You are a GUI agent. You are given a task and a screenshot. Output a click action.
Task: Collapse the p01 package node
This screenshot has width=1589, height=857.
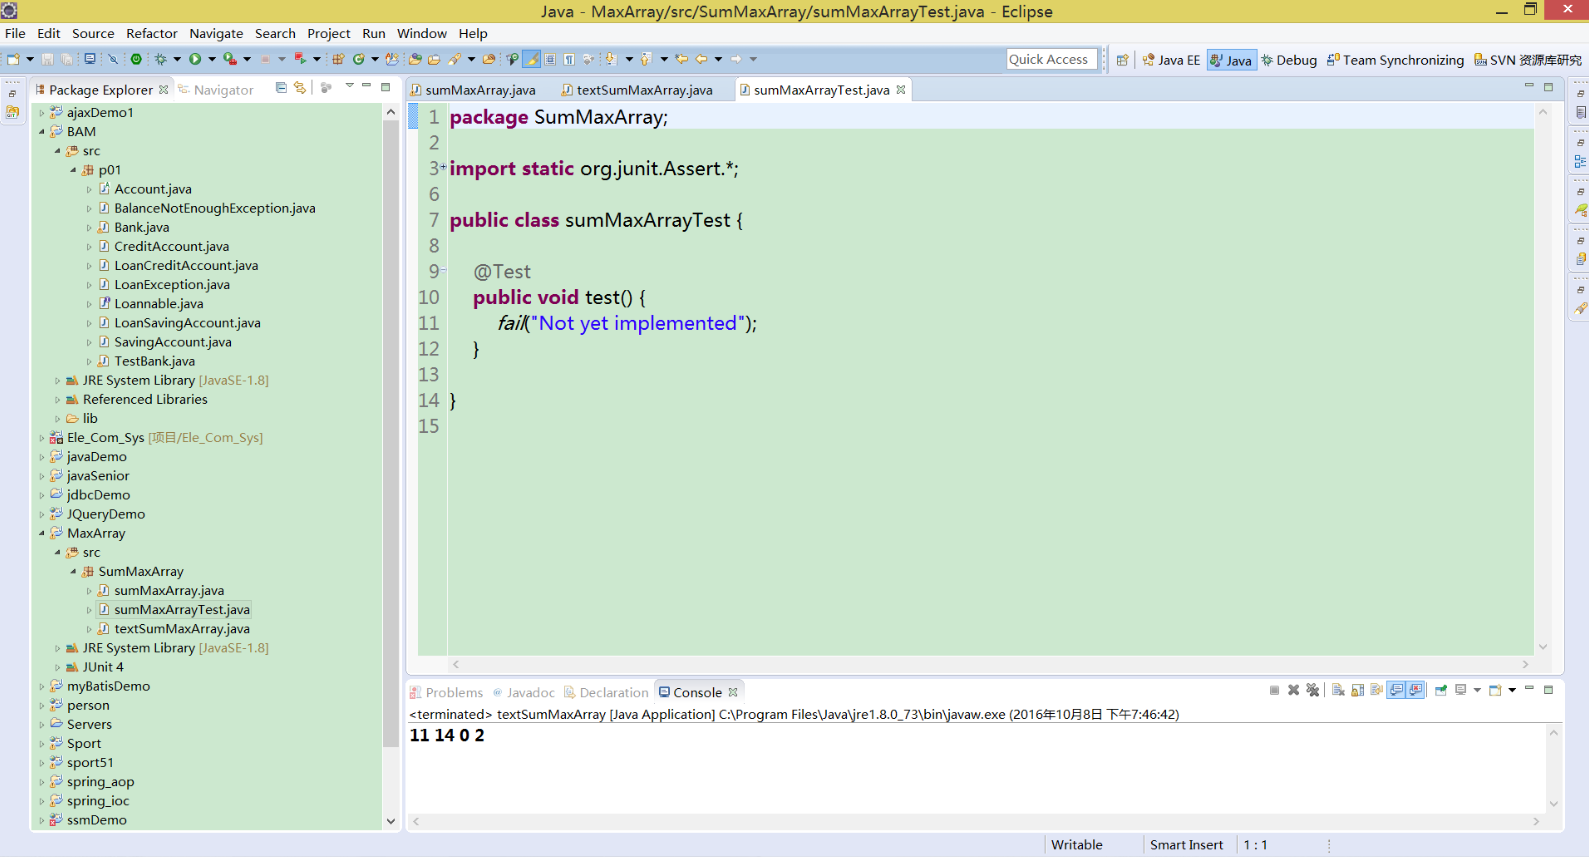pos(74,170)
